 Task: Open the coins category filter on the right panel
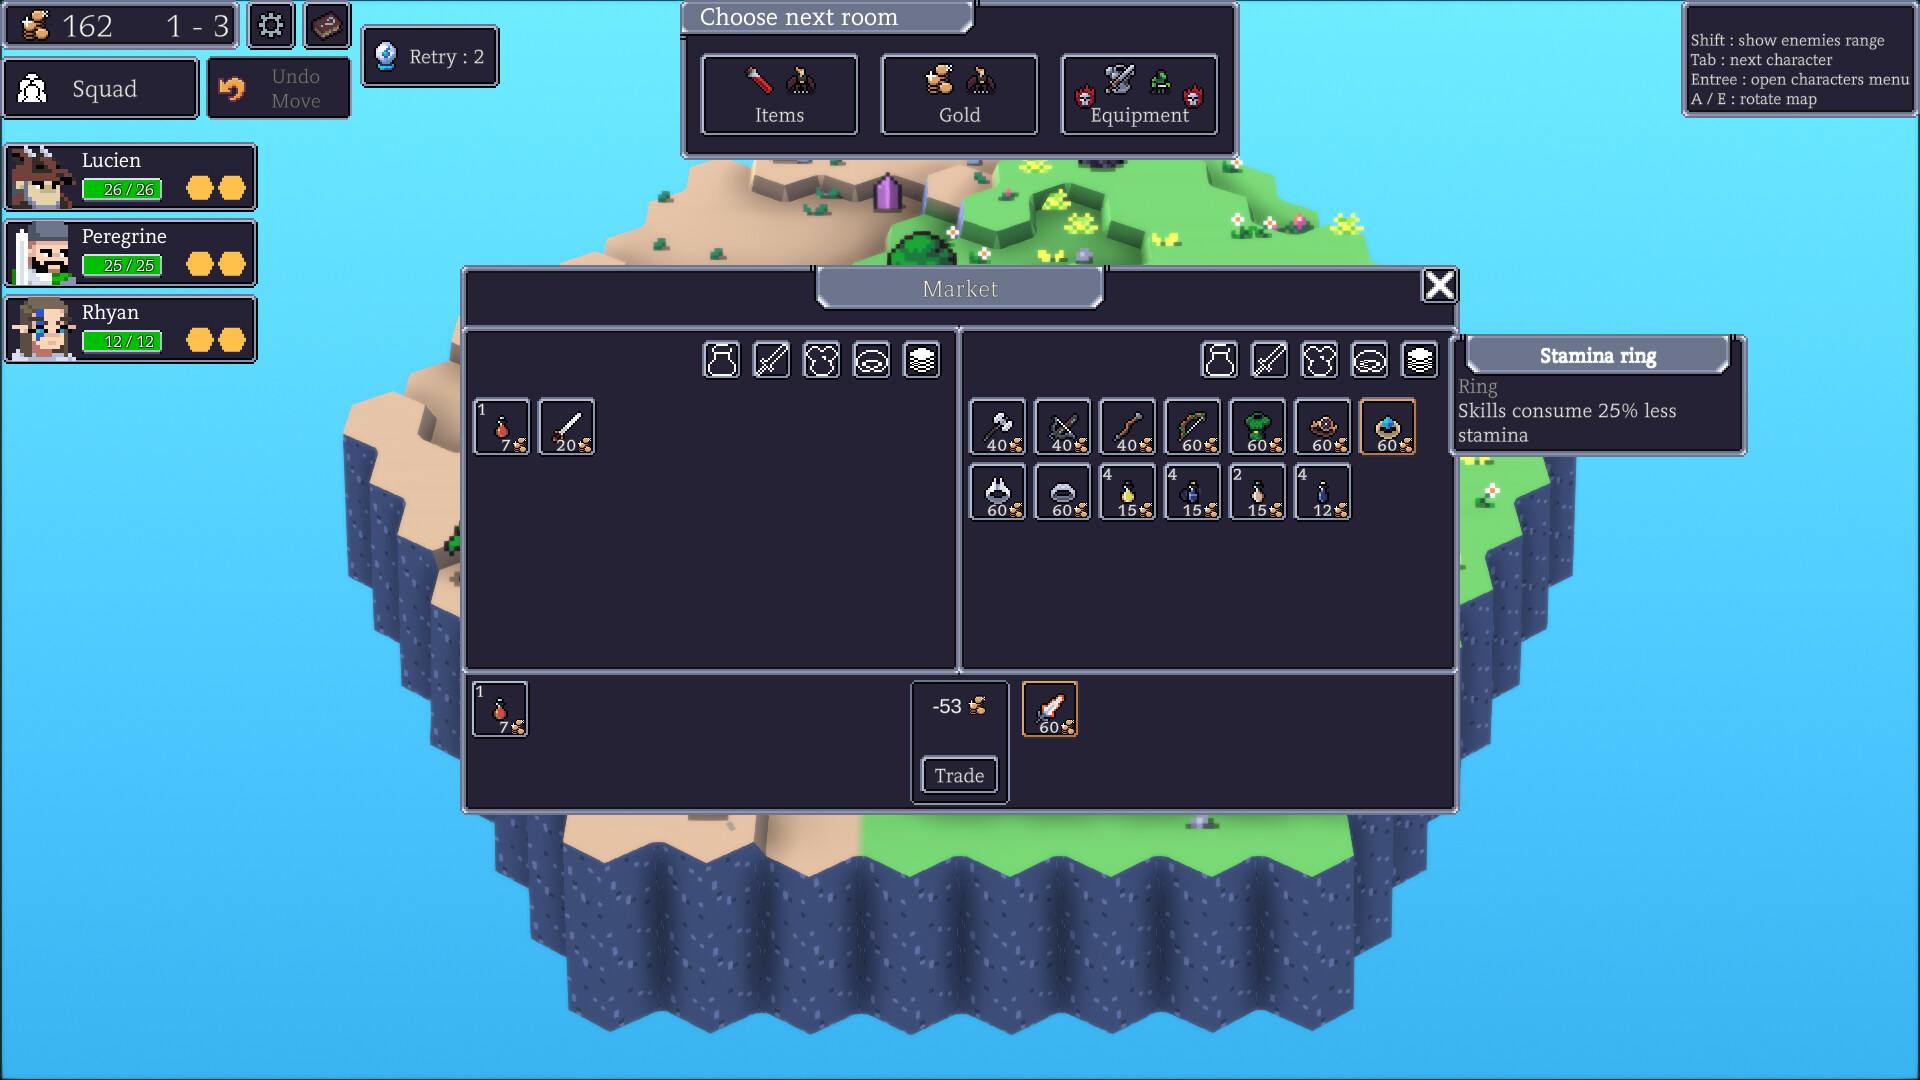1419,360
